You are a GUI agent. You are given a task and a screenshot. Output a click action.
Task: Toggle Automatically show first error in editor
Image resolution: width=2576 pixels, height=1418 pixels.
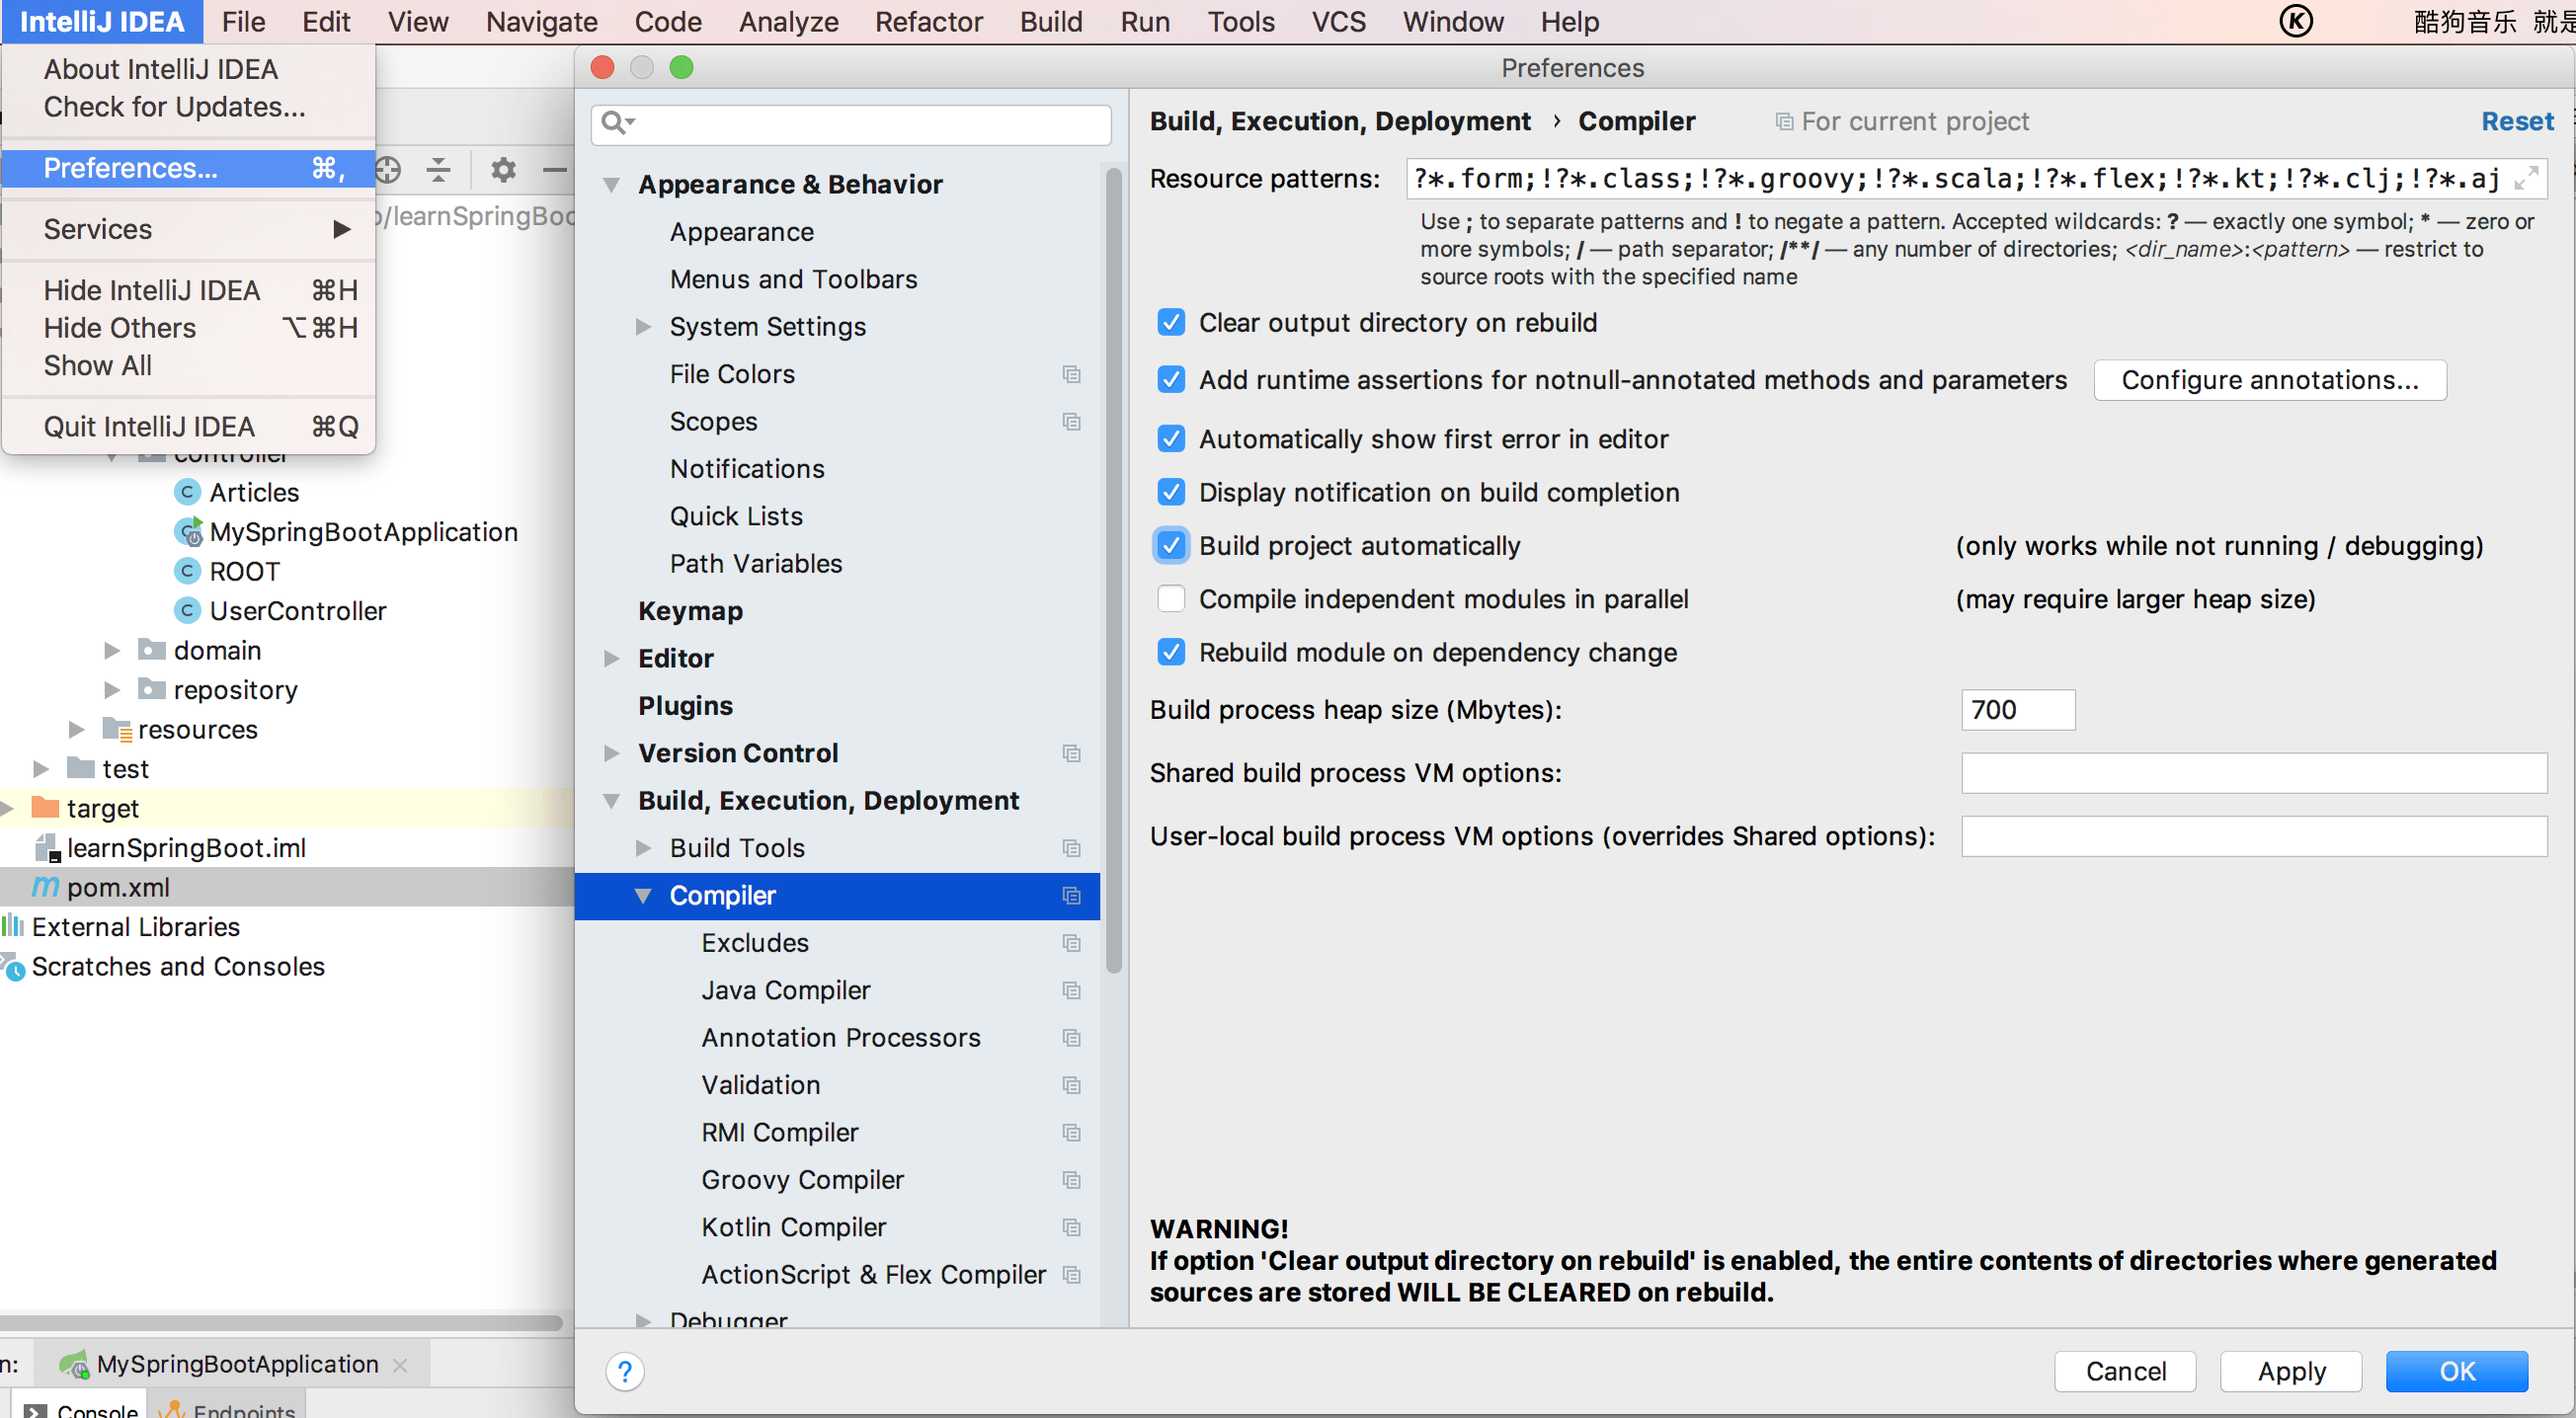1171,439
